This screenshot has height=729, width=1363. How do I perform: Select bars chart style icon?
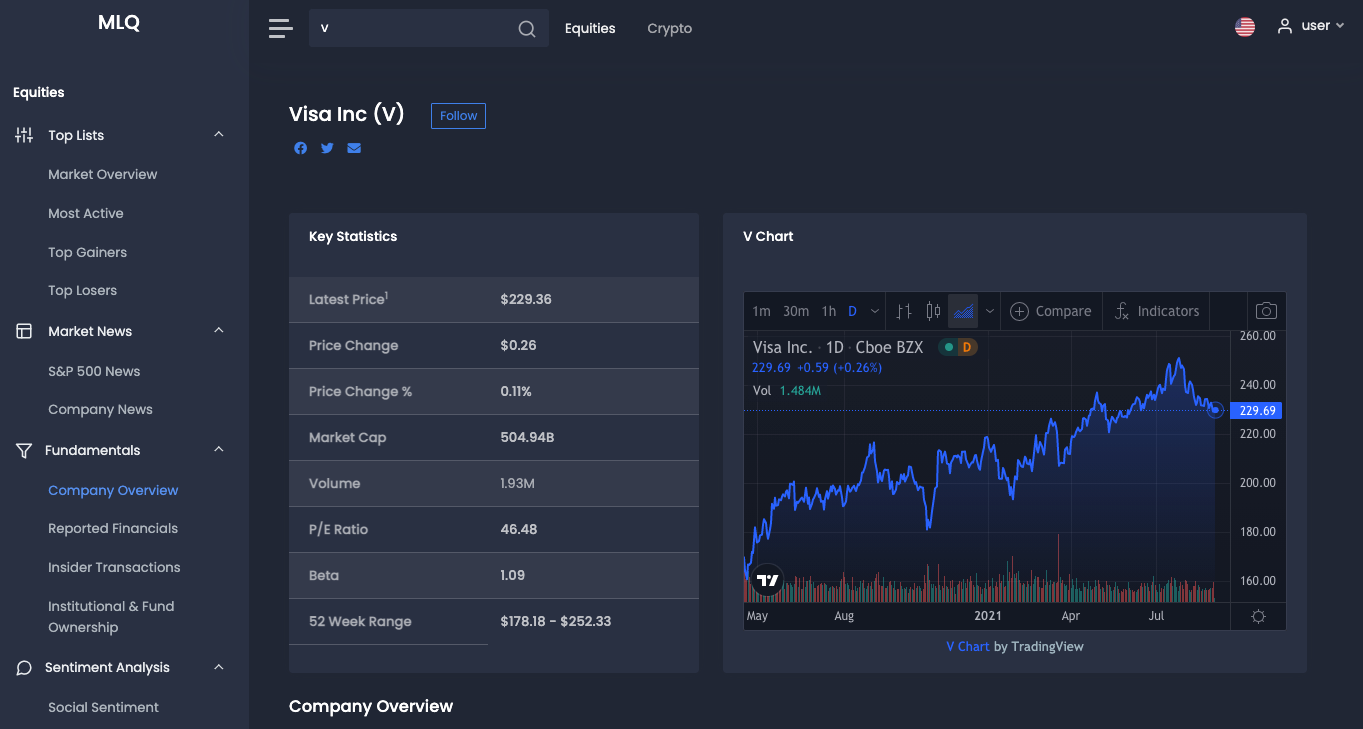pos(904,311)
